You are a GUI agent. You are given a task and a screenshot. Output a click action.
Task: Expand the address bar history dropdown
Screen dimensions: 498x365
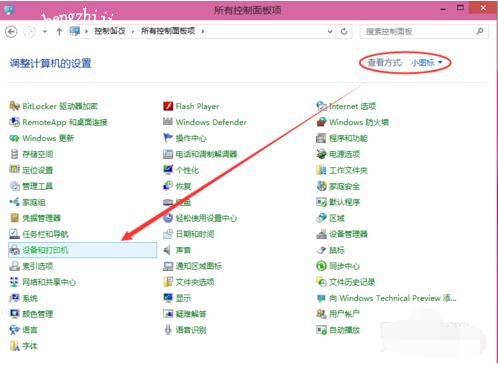[330, 32]
